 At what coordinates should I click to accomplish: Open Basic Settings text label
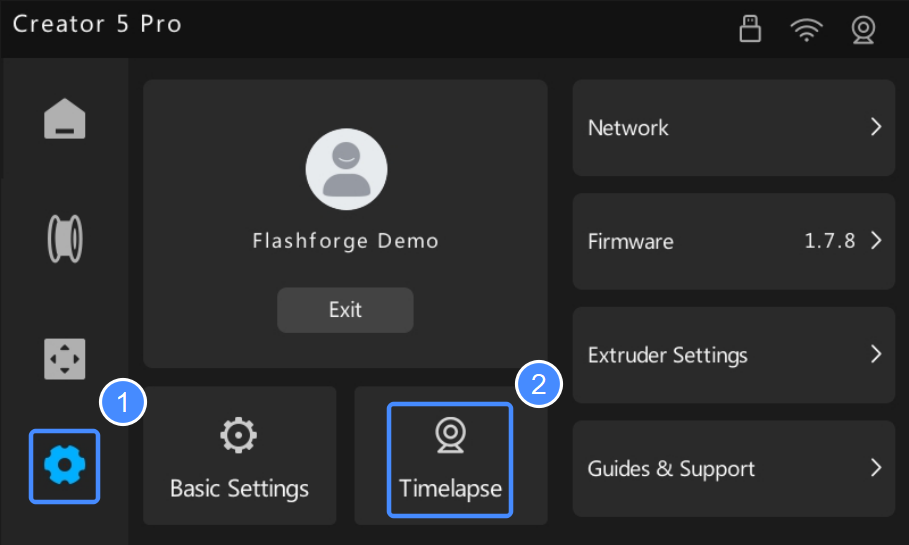click(239, 488)
